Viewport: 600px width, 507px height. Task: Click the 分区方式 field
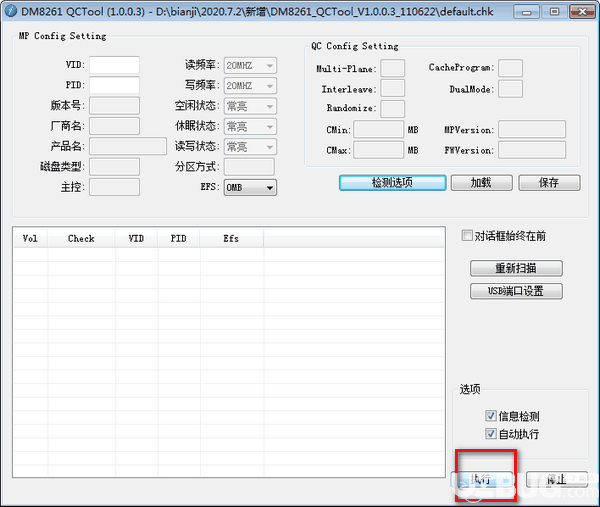pos(249,167)
